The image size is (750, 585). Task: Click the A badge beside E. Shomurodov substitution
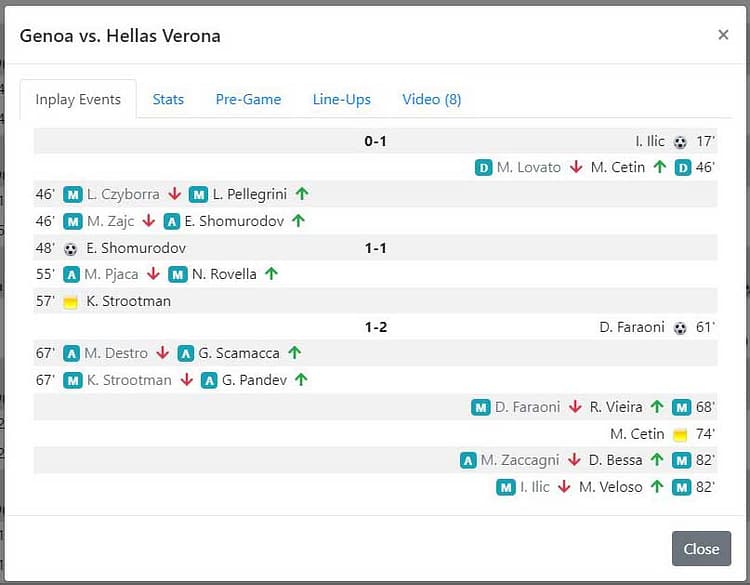172,221
